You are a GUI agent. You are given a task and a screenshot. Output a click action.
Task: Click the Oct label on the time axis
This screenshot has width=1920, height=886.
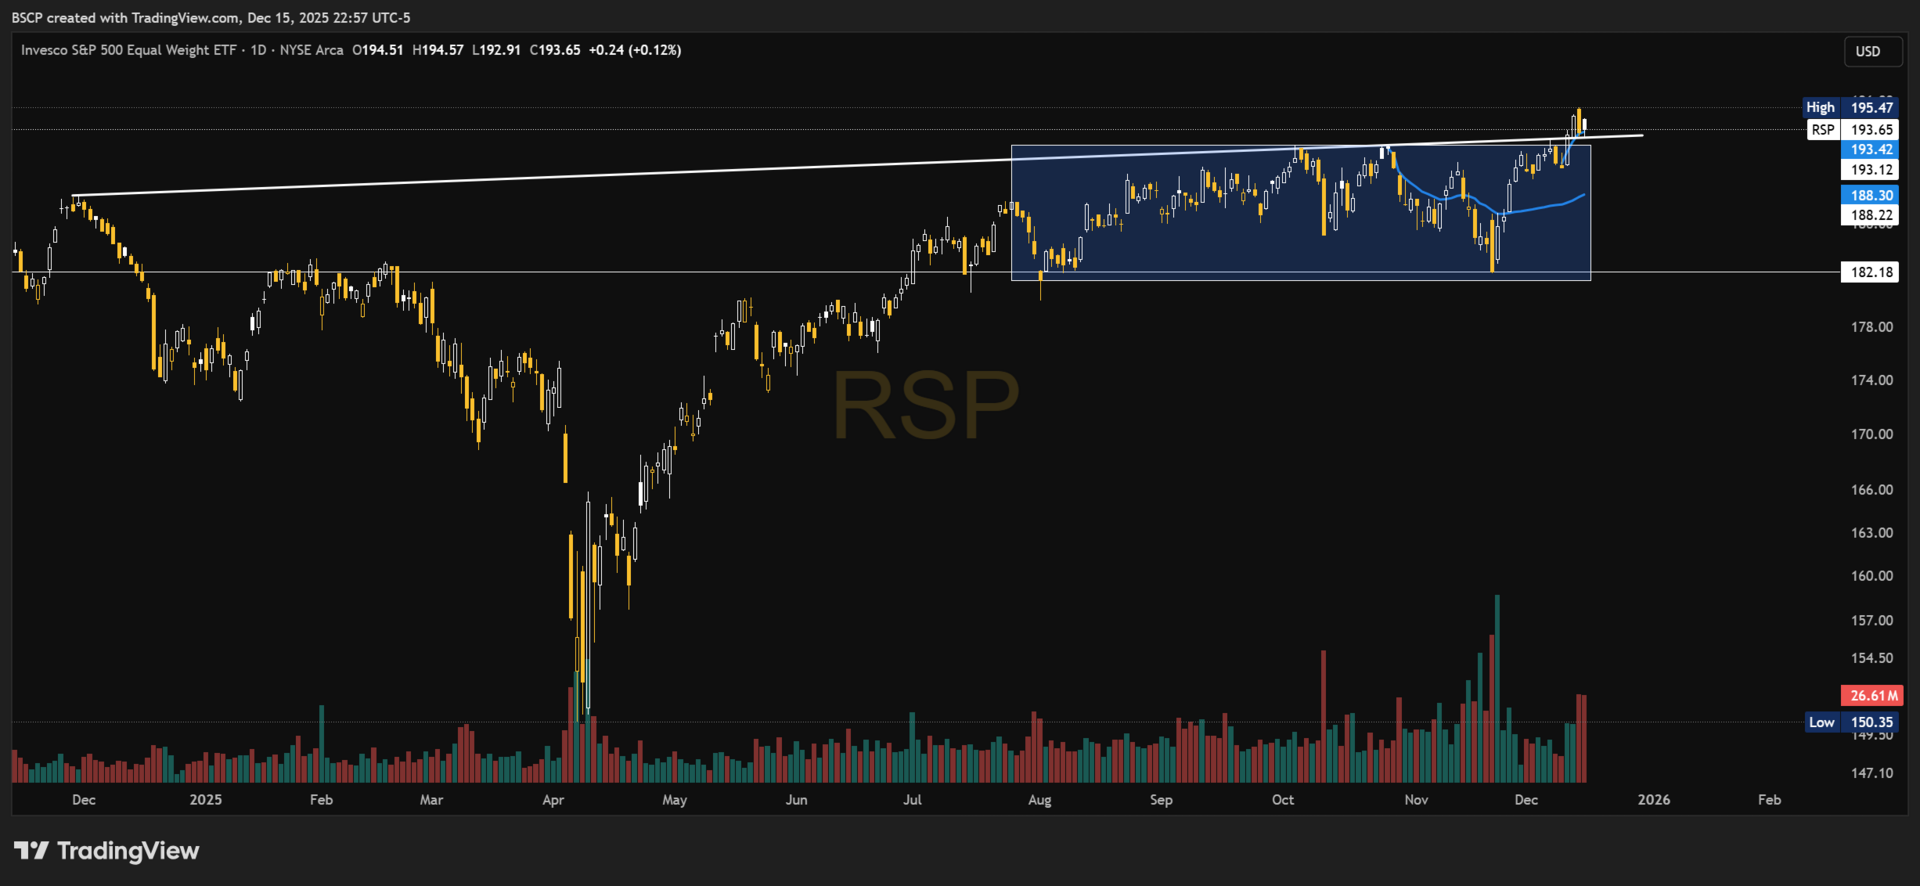(x=1283, y=800)
